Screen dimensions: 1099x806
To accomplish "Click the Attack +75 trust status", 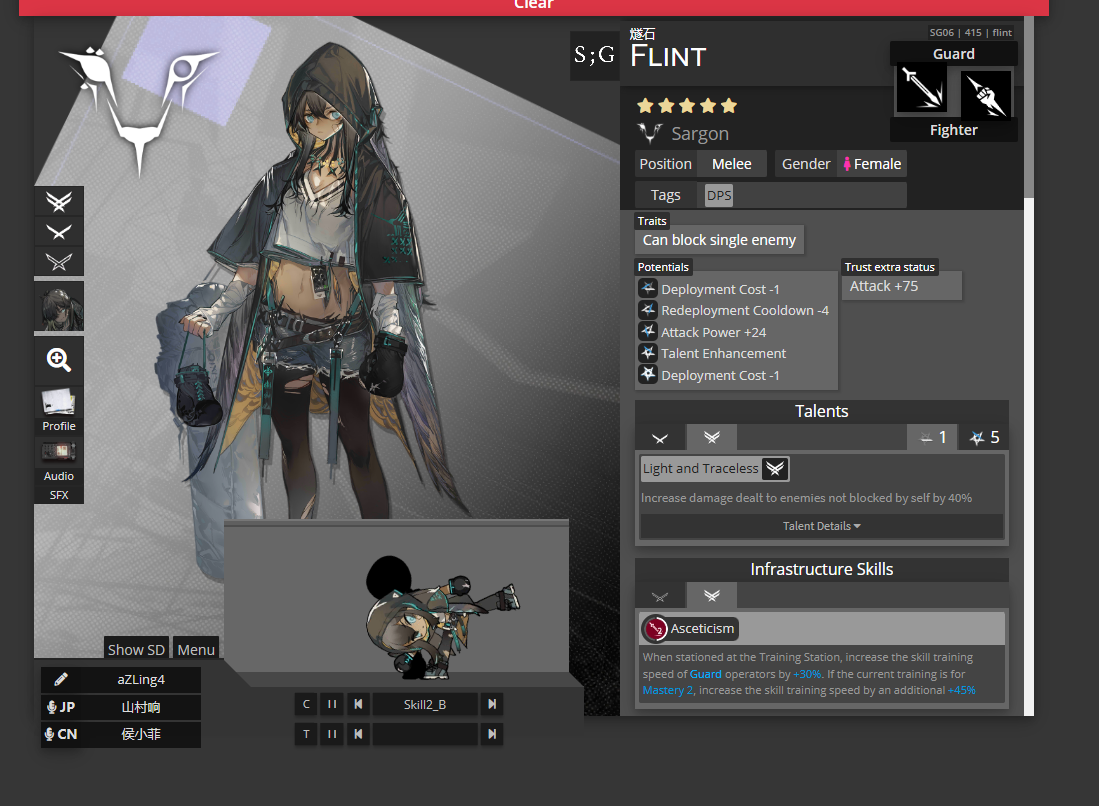I will (x=901, y=286).
